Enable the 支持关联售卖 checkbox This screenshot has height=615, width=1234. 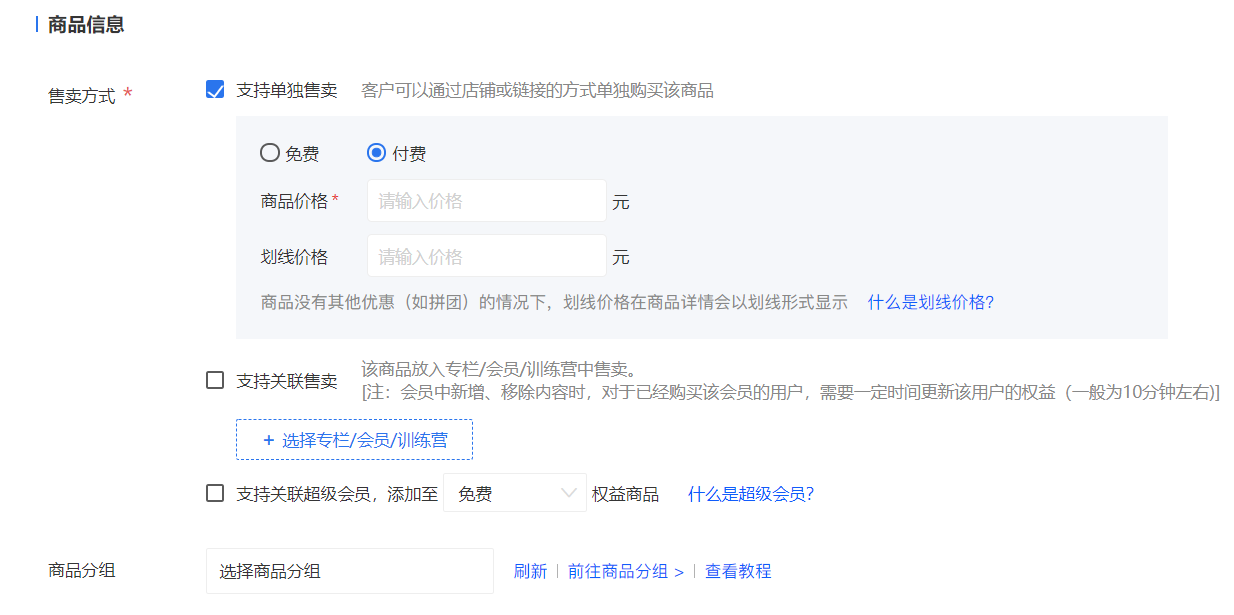[x=215, y=380]
